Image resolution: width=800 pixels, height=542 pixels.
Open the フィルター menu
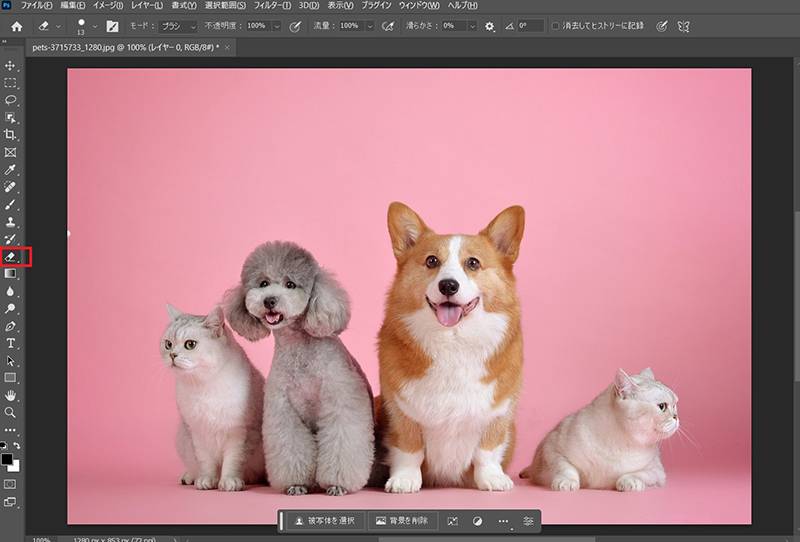click(272, 5)
